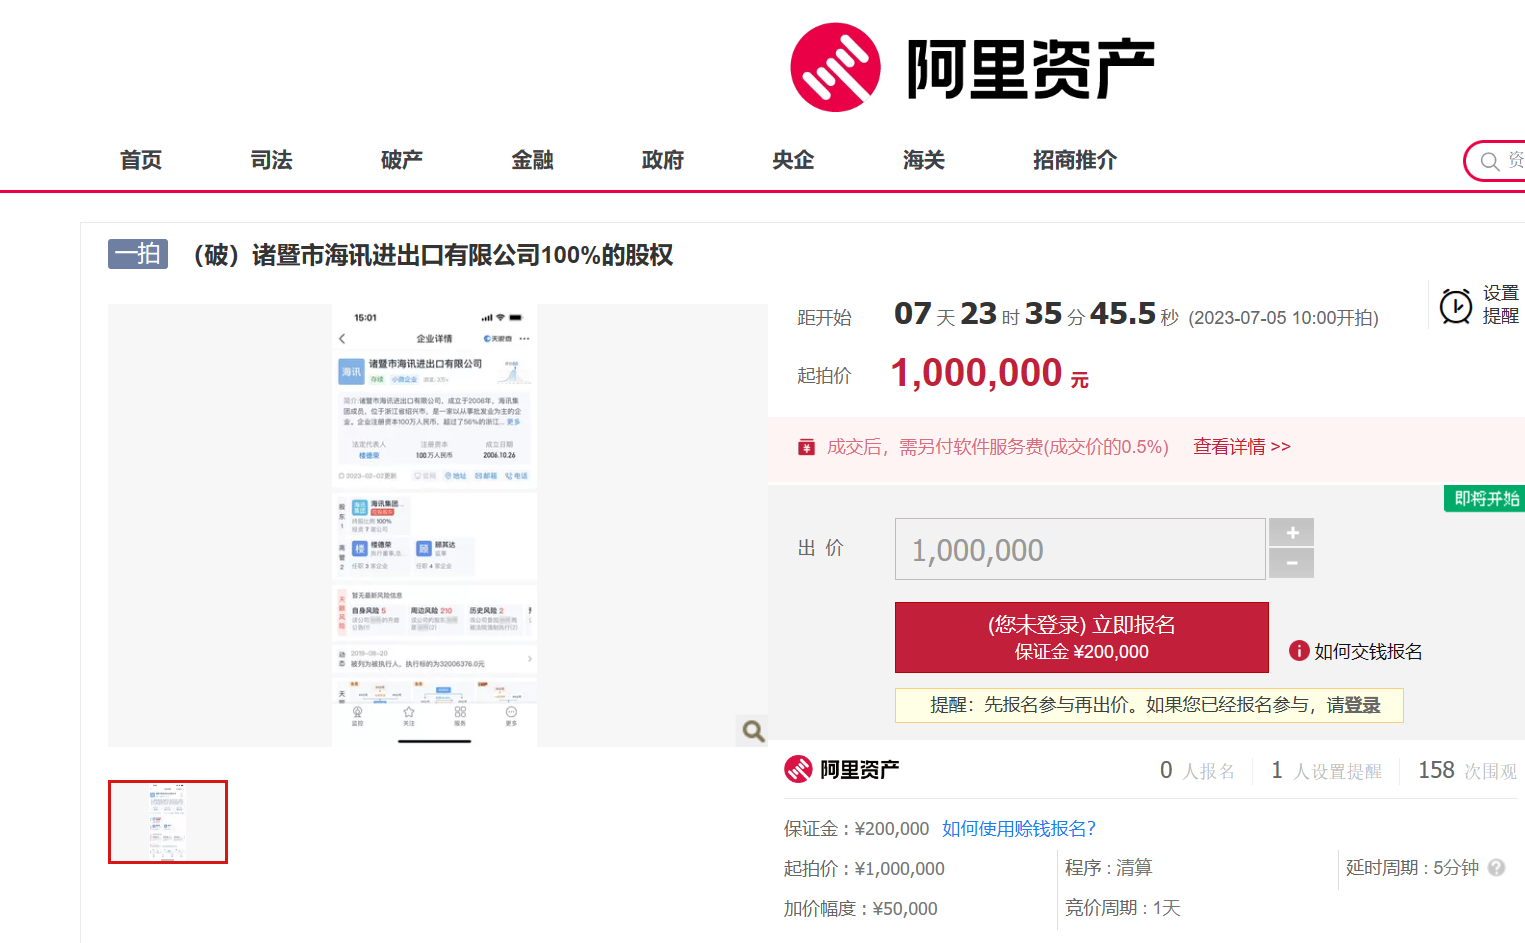Screen dimensions: 1525x943
Task: Open the 破产 navigation item
Action: 401,160
